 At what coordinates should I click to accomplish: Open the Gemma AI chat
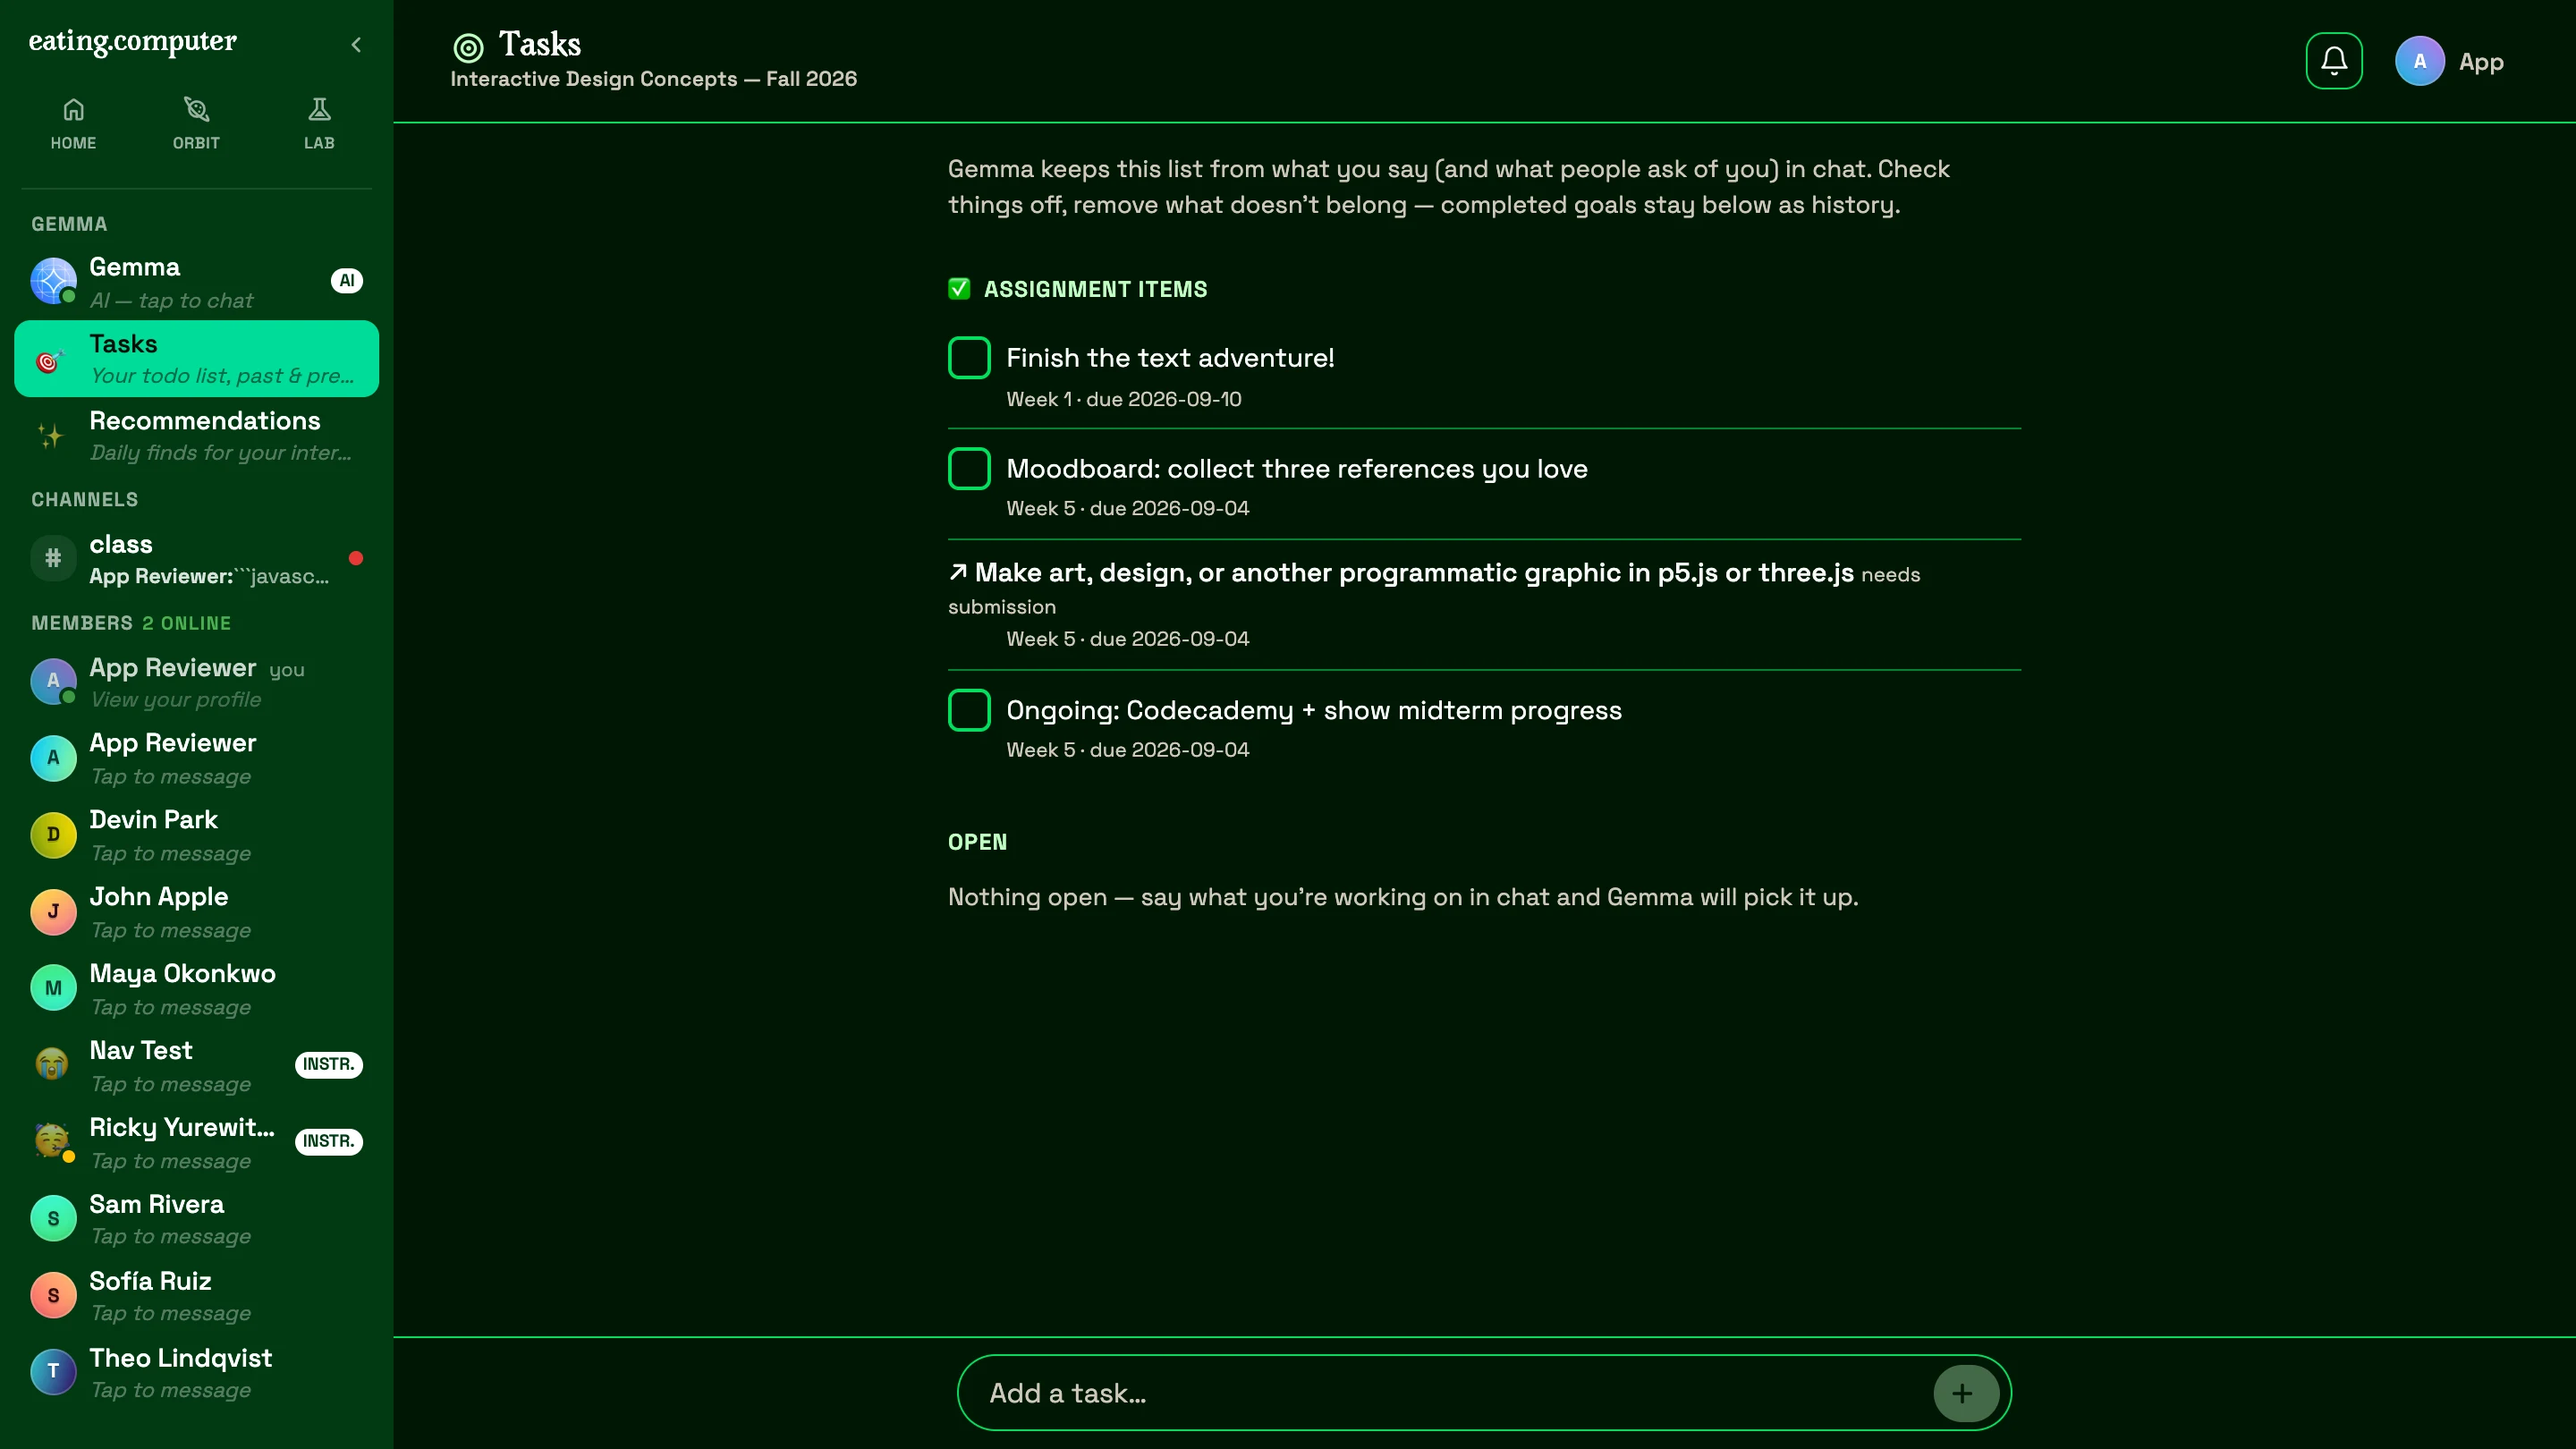point(196,282)
